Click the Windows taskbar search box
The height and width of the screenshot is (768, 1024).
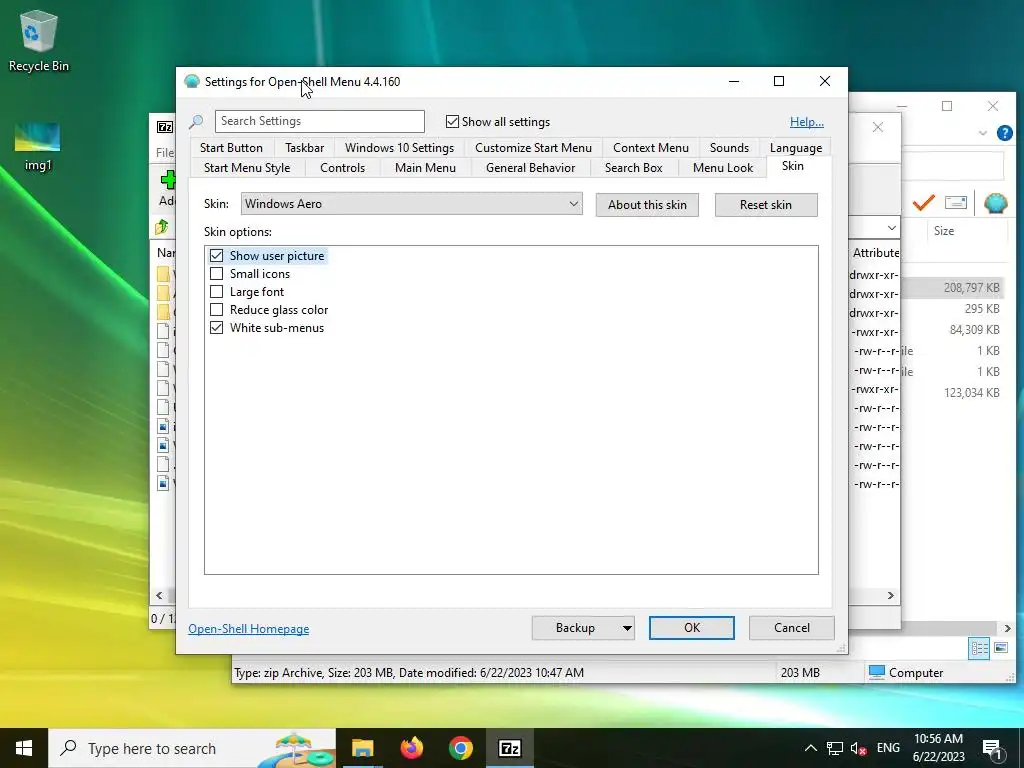pos(192,748)
